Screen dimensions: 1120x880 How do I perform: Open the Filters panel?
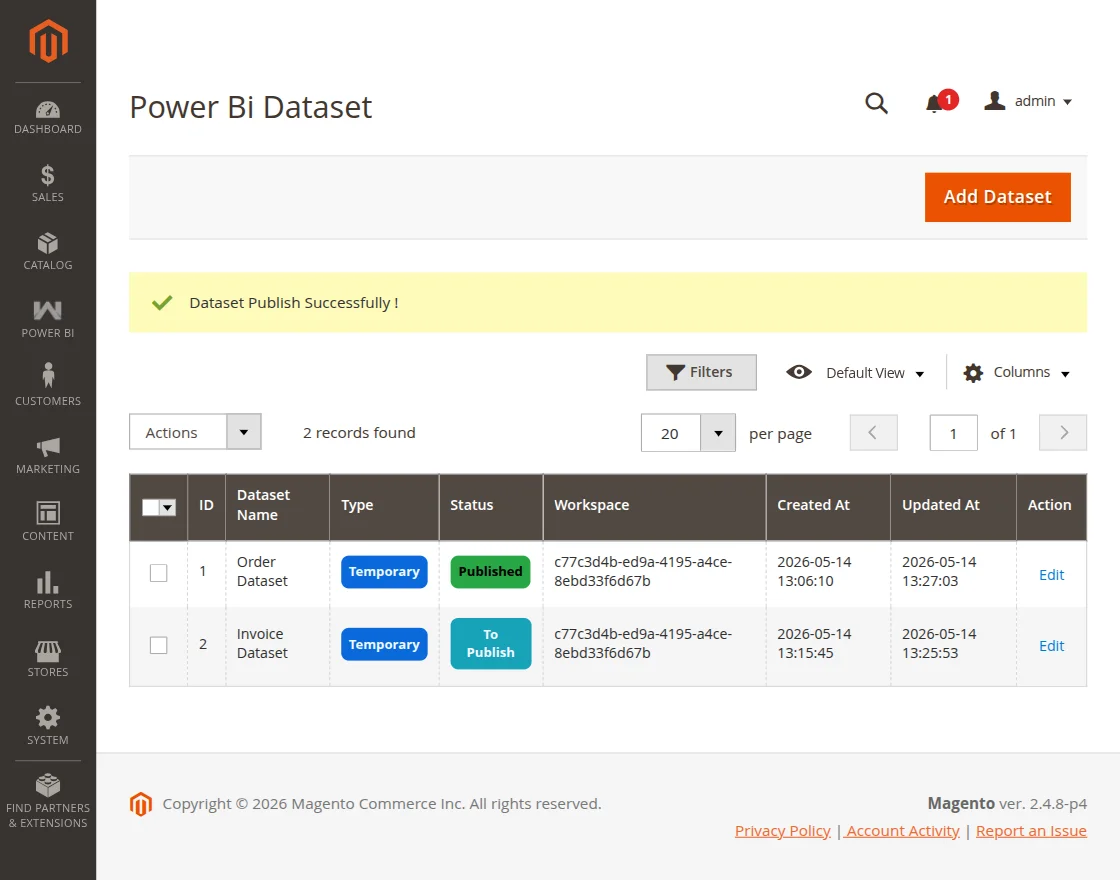pyautogui.click(x=701, y=372)
